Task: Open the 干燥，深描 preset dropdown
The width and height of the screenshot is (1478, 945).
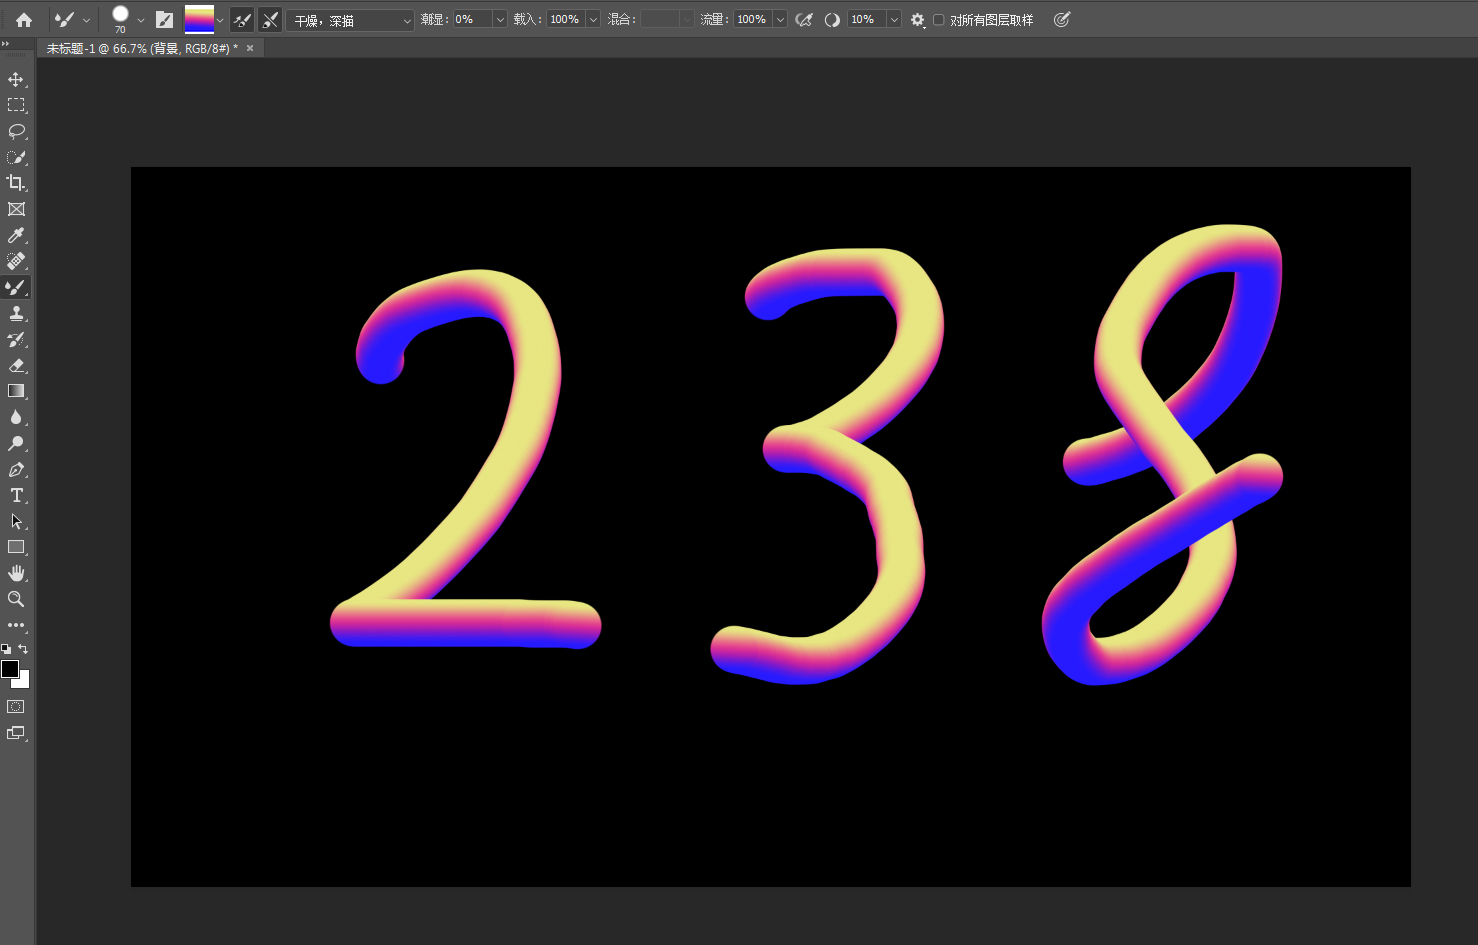Action: point(350,20)
